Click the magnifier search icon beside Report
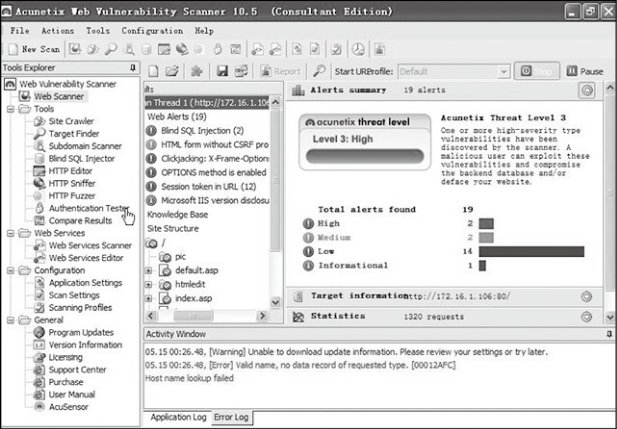Viewport: 617px width, 429px height. point(319,71)
